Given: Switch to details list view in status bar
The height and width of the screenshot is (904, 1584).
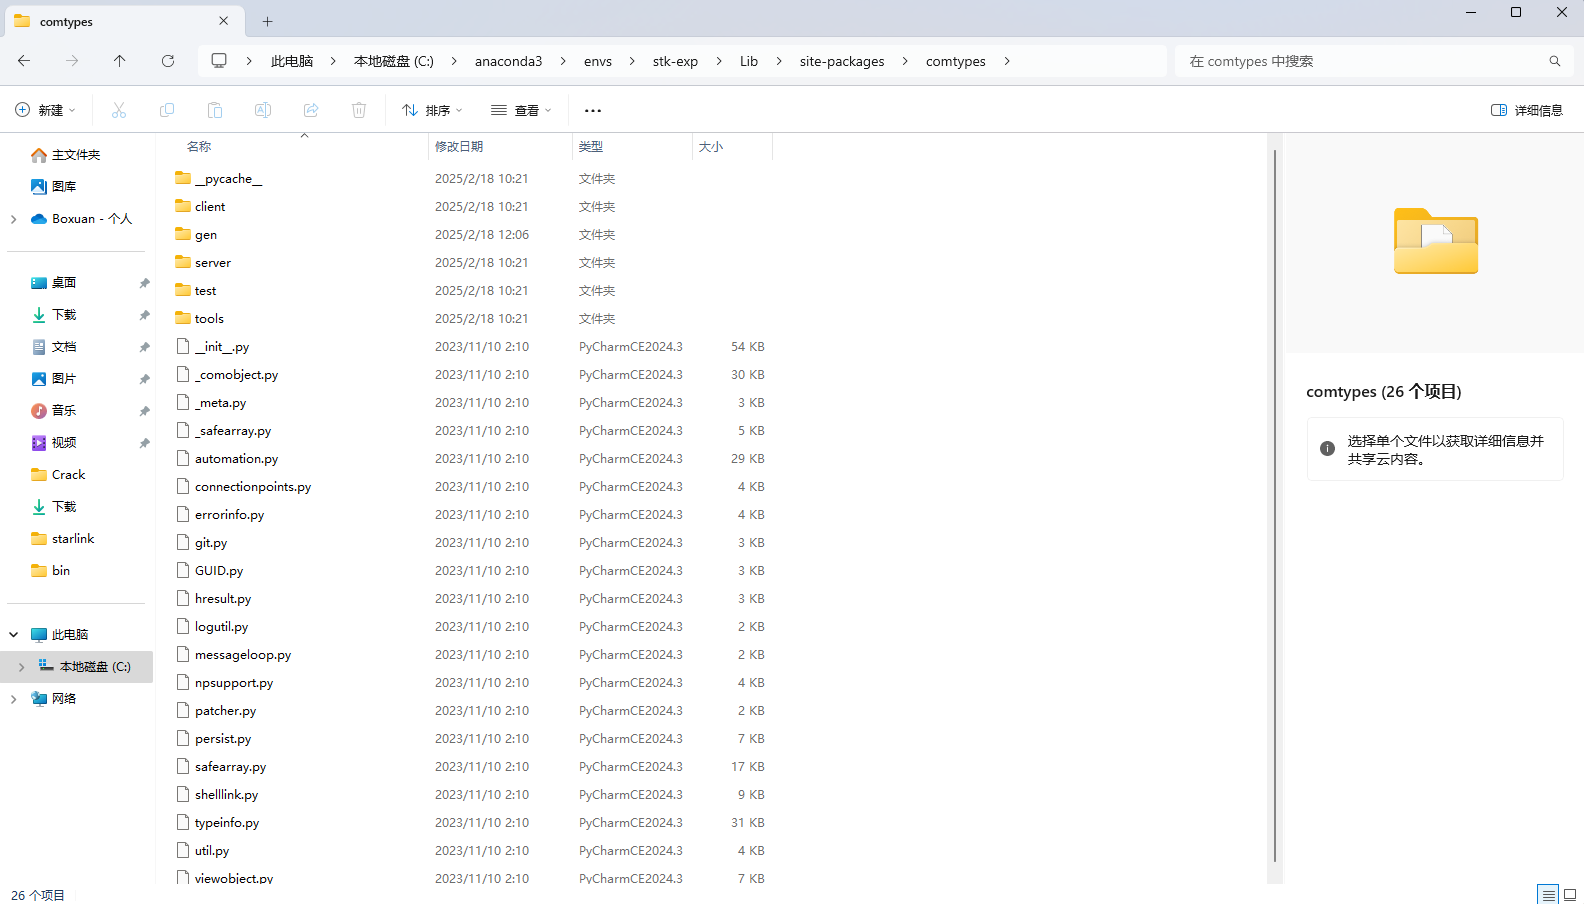Looking at the screenshot, I should tap(1548, 894).
